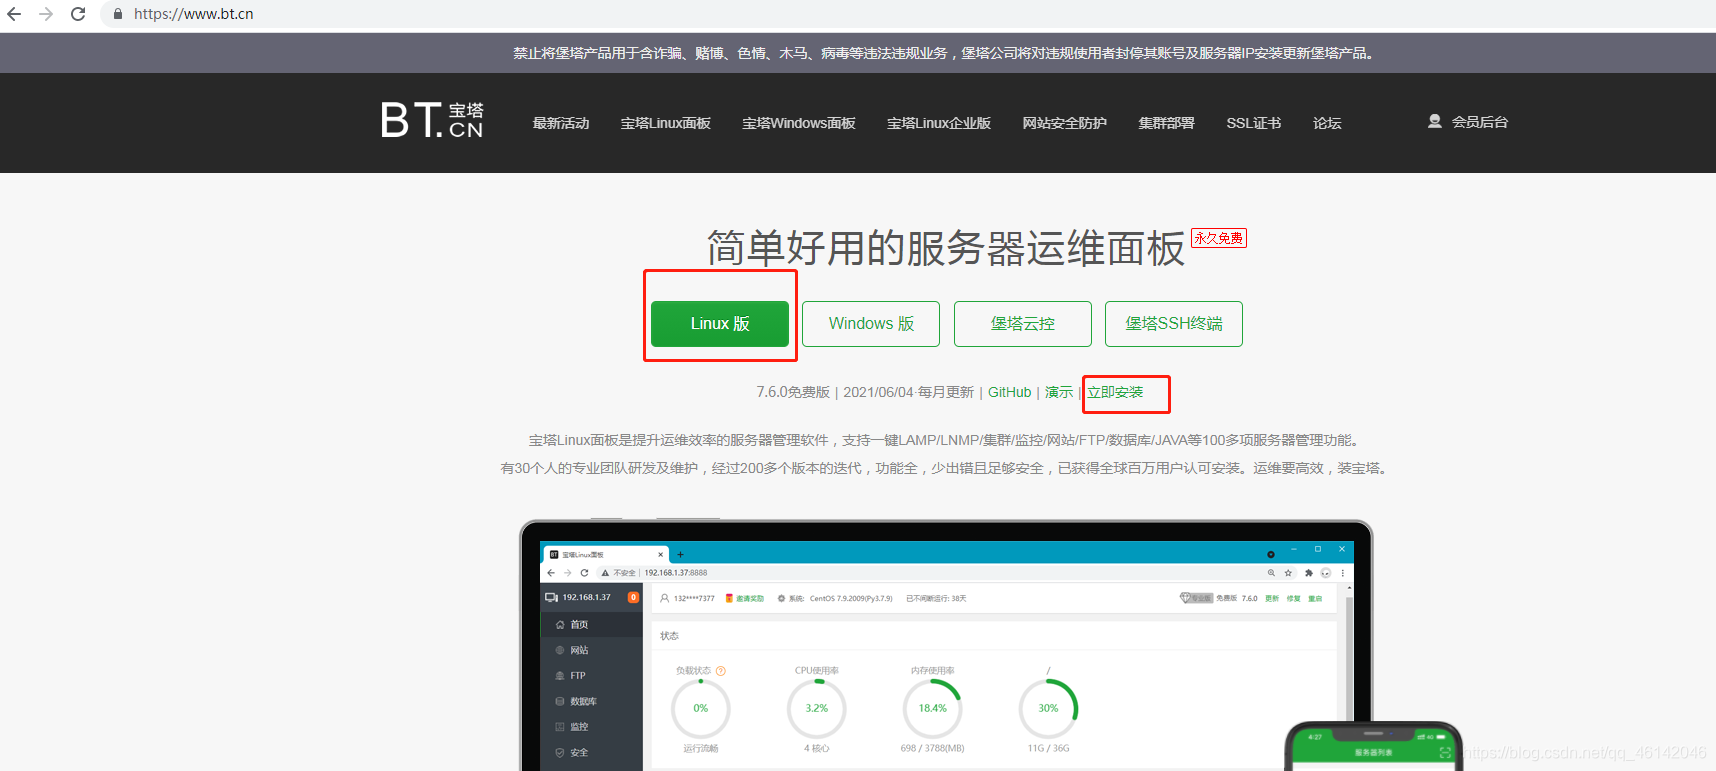Click the padlock icon in address bar
The width and height of the screenshot is (1716, 771).
click(x=118, y=14)
